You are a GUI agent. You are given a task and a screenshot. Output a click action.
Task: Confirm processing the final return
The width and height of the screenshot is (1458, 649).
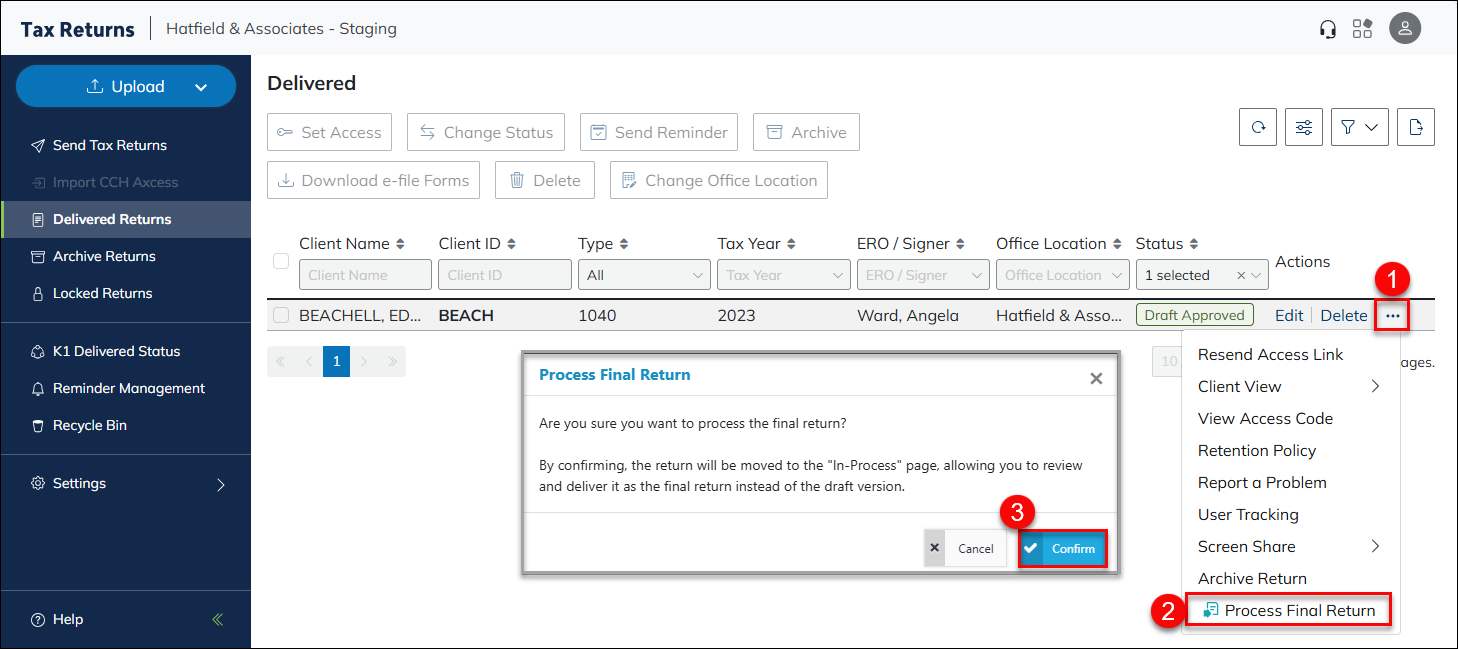coord(1063,549)
